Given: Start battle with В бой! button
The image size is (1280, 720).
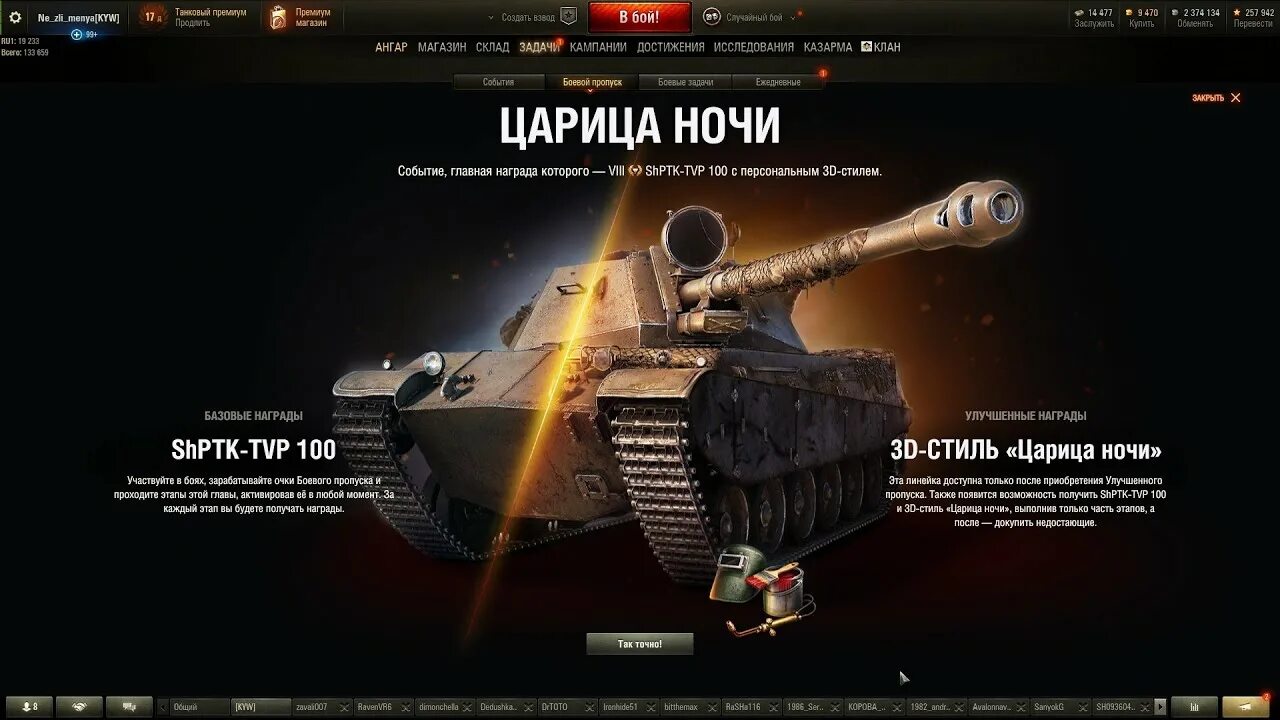Looking at the screenshot, I should pyautogui.click(x=639, y=17).
